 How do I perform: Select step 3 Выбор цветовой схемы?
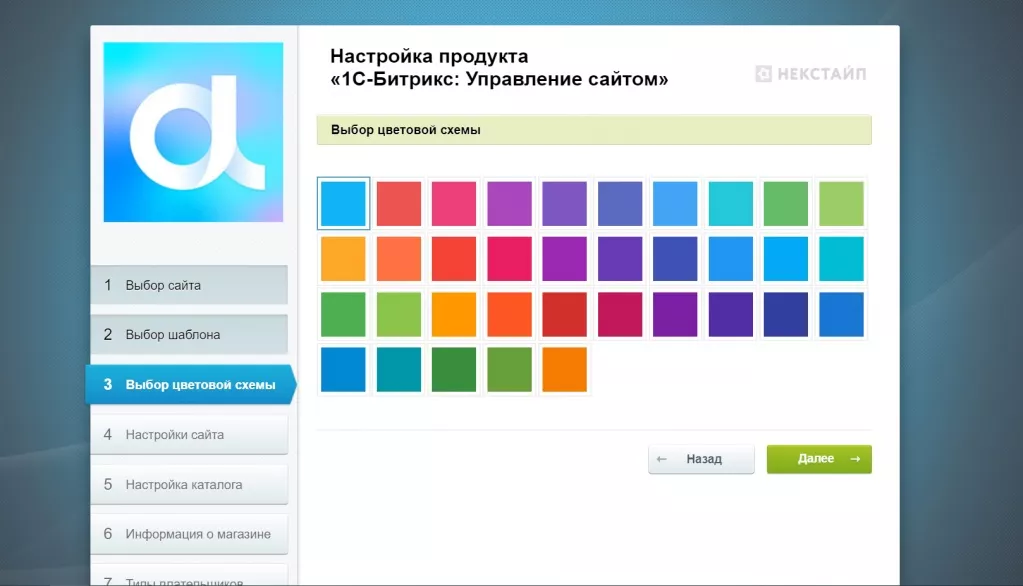click(191, 384)
